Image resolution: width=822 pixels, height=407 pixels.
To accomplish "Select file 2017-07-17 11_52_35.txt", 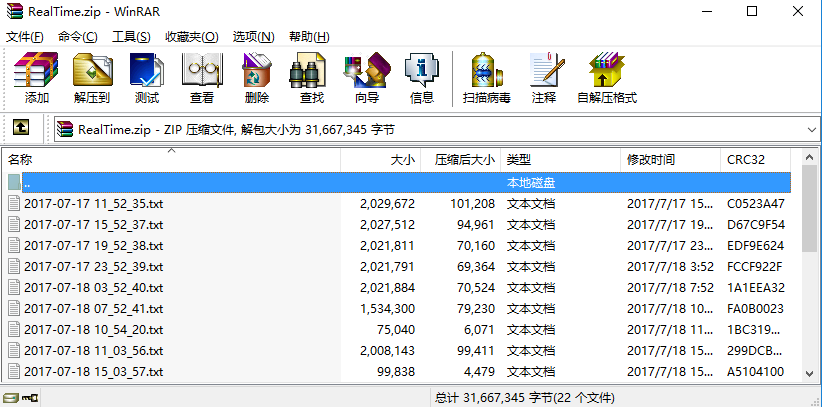I will [94, 204].
